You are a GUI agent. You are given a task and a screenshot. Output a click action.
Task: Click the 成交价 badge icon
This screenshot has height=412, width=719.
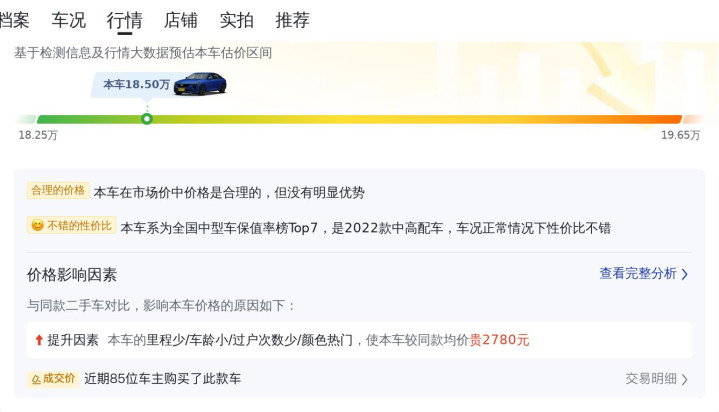pos(53,379)
